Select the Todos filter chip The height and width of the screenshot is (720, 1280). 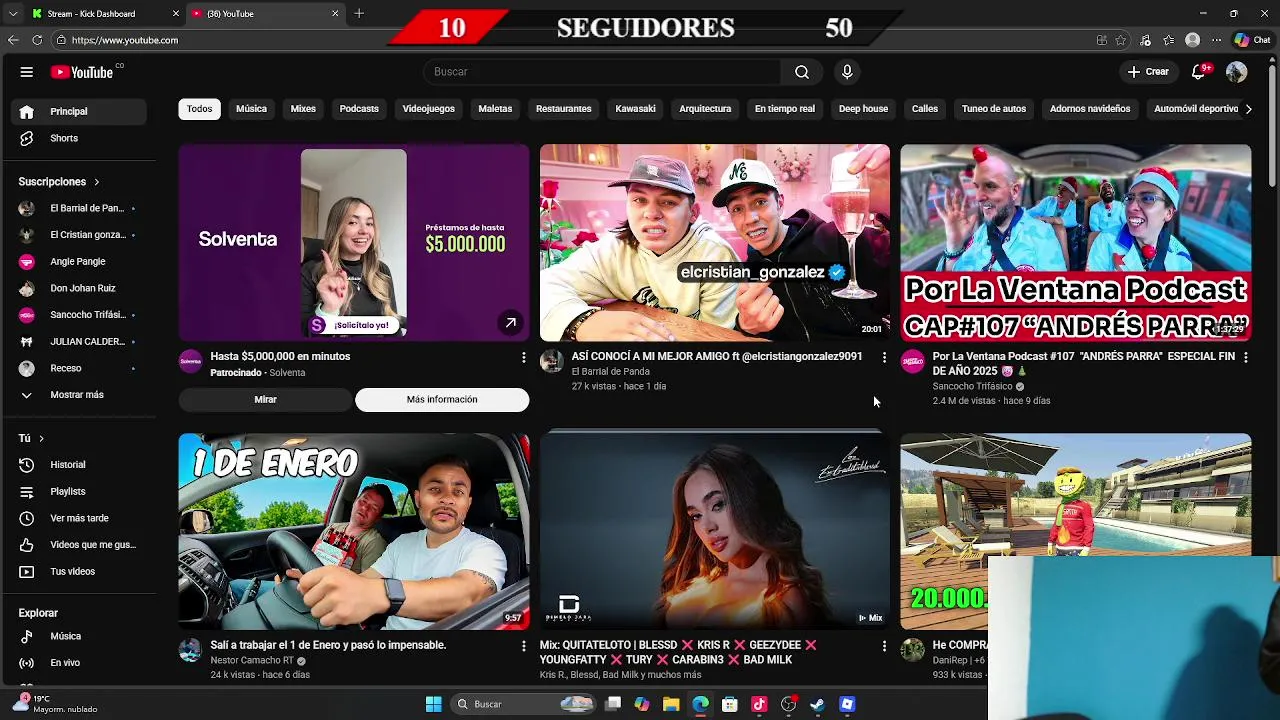pos(199,109)
